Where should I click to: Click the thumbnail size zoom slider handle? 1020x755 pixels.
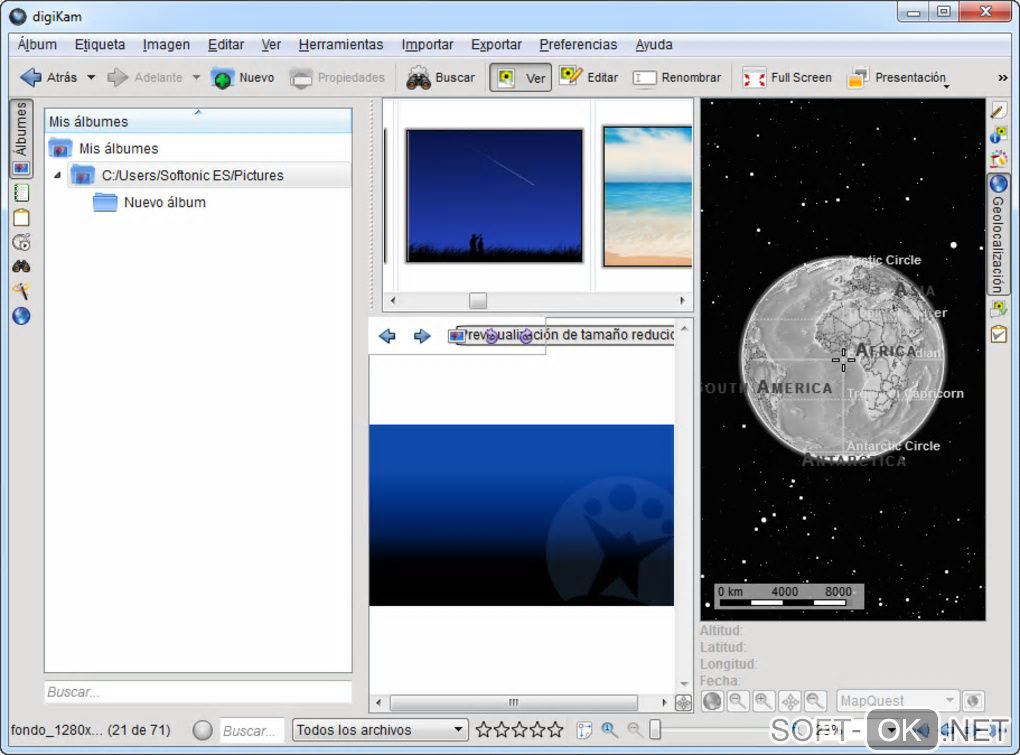coord(655,730)
